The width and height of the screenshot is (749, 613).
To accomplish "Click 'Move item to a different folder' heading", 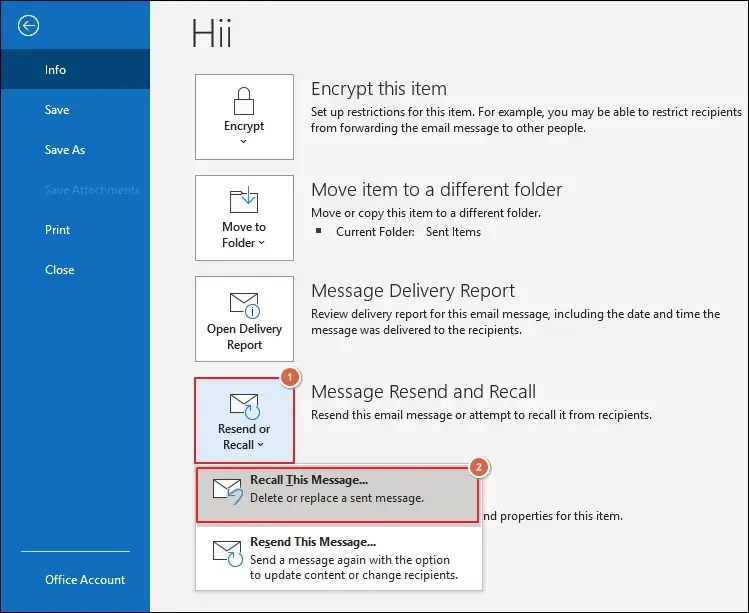I will [x=437, y=190].
